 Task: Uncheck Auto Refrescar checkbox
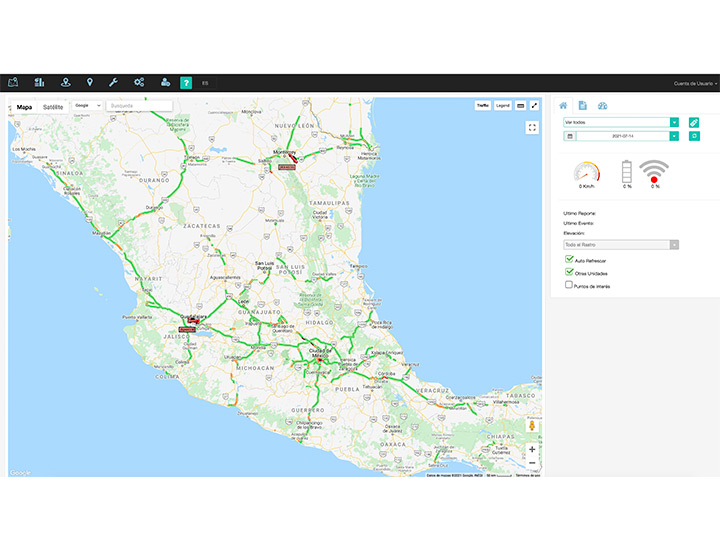(569, 259)
